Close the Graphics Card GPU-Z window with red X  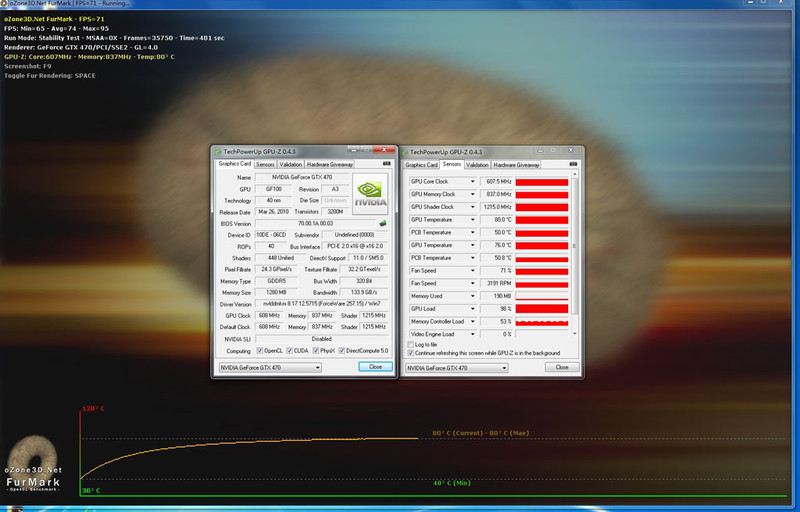(384, 150)
